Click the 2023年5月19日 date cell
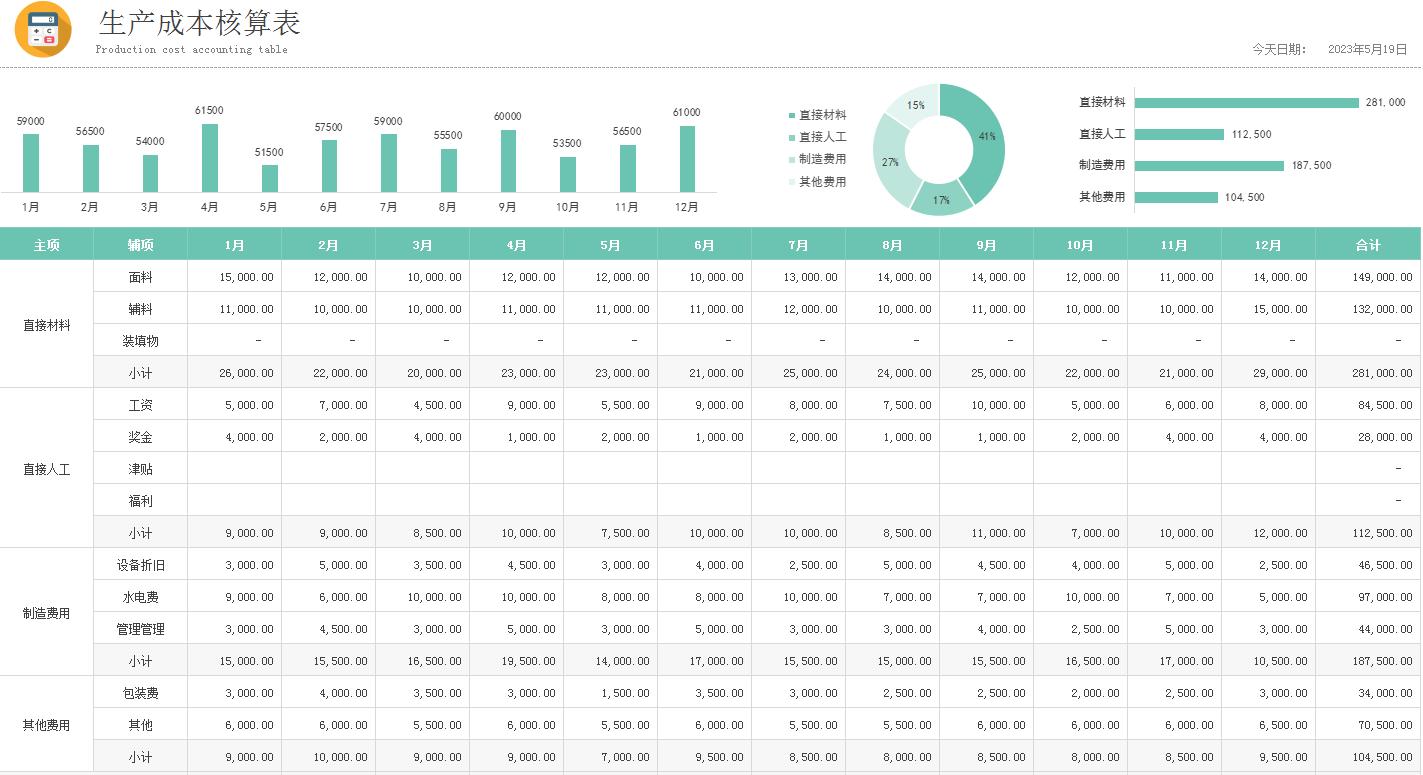 [x=1367, y=49]
